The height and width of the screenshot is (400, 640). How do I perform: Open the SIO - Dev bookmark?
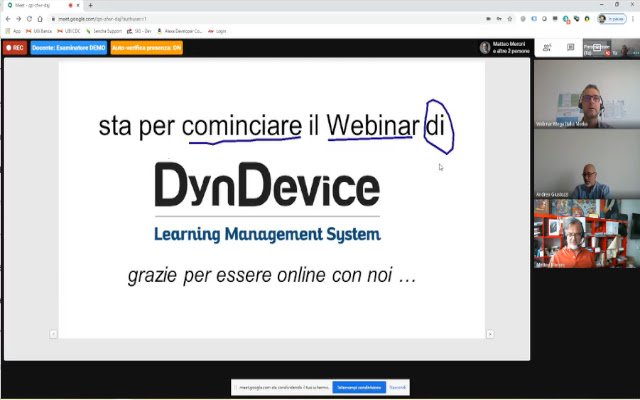click(x=139, y=31)
